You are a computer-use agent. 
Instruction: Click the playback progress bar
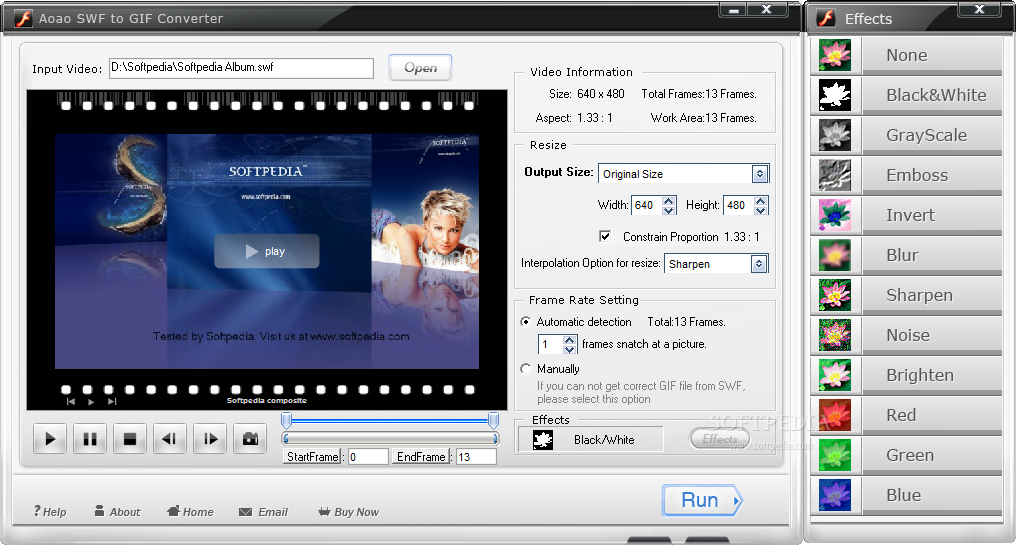(390, 439)
